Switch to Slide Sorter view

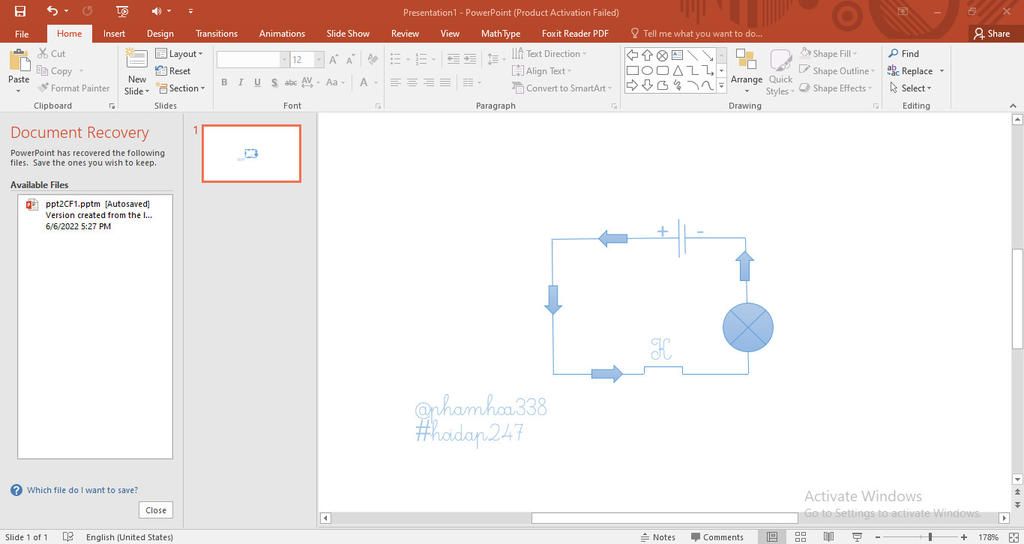point(800,537)
